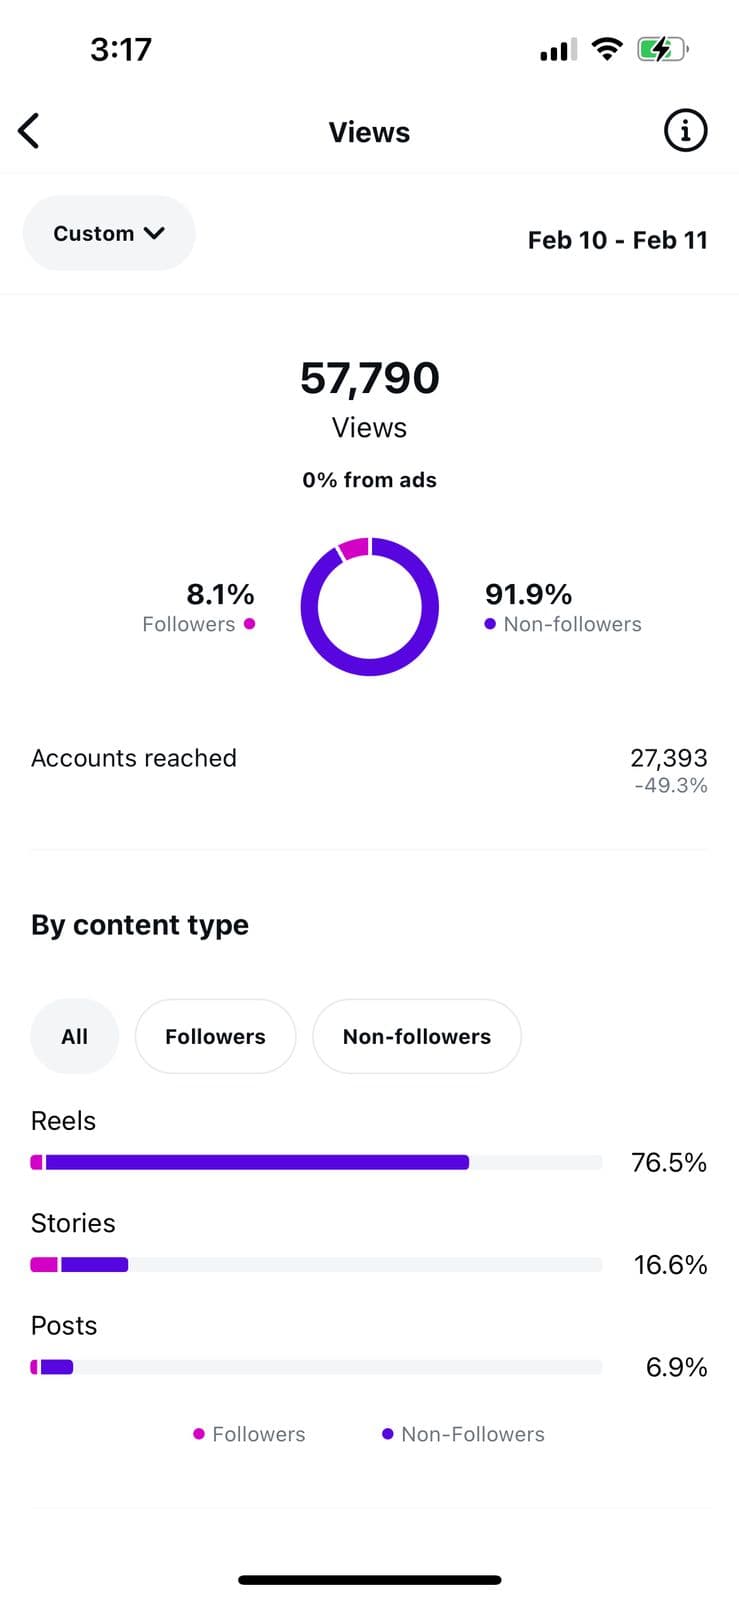Click the Reels purple progress bar
Screen dimensions: 739x1600
[257, 1162]
